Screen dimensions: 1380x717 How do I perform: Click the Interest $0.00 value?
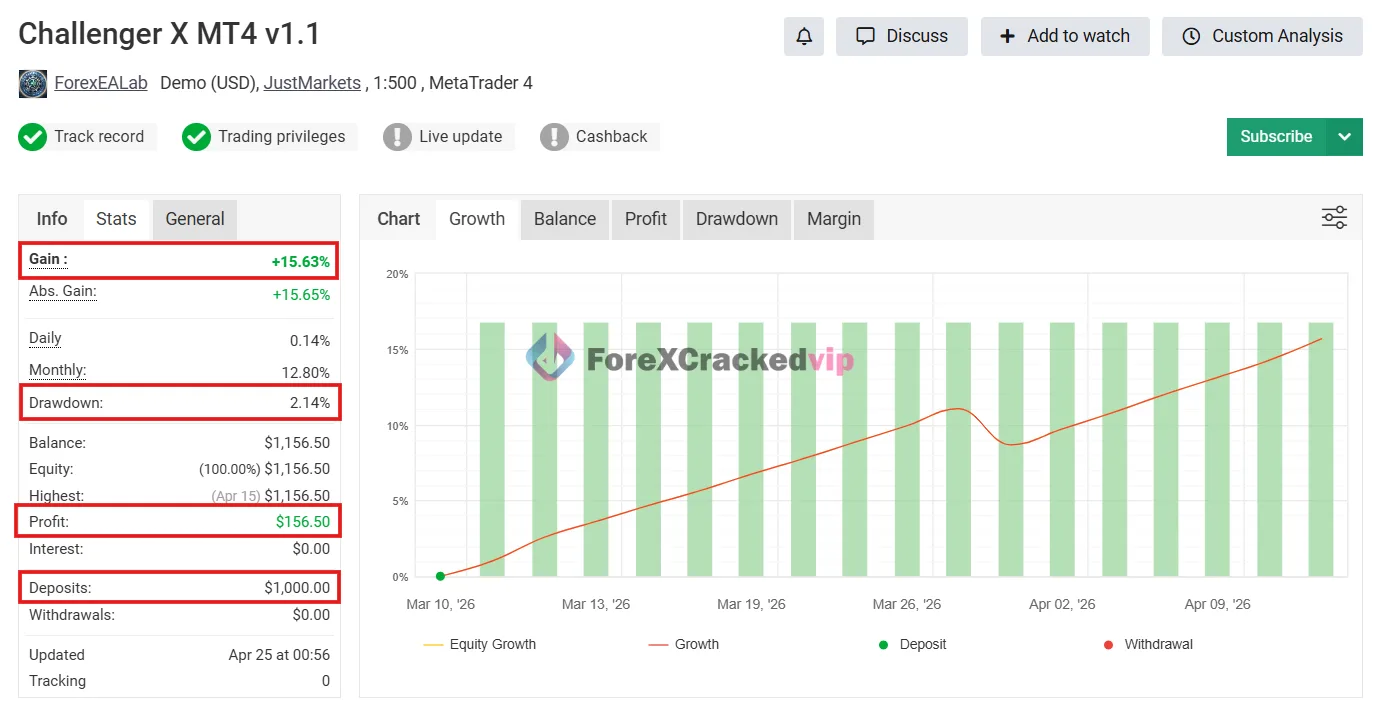[309, 549]
